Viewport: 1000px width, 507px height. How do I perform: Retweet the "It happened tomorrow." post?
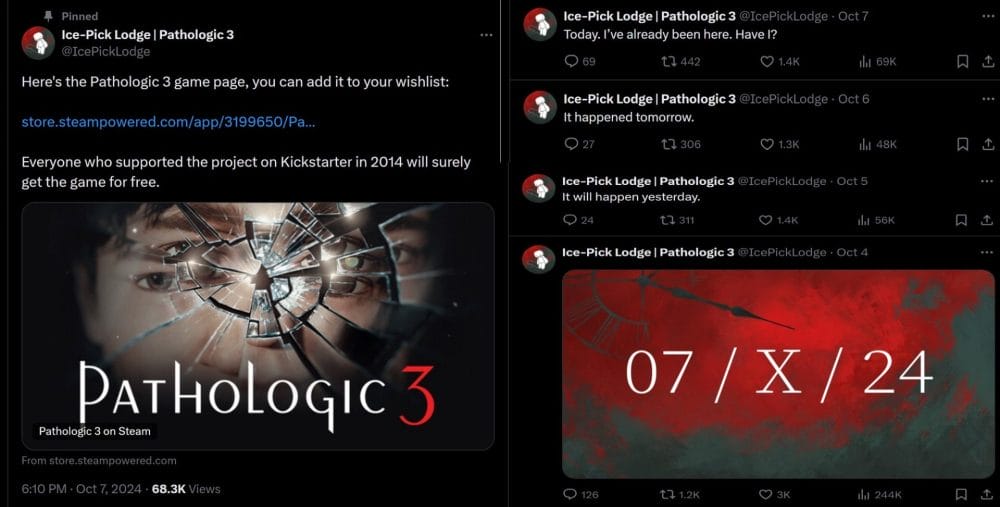680,144
